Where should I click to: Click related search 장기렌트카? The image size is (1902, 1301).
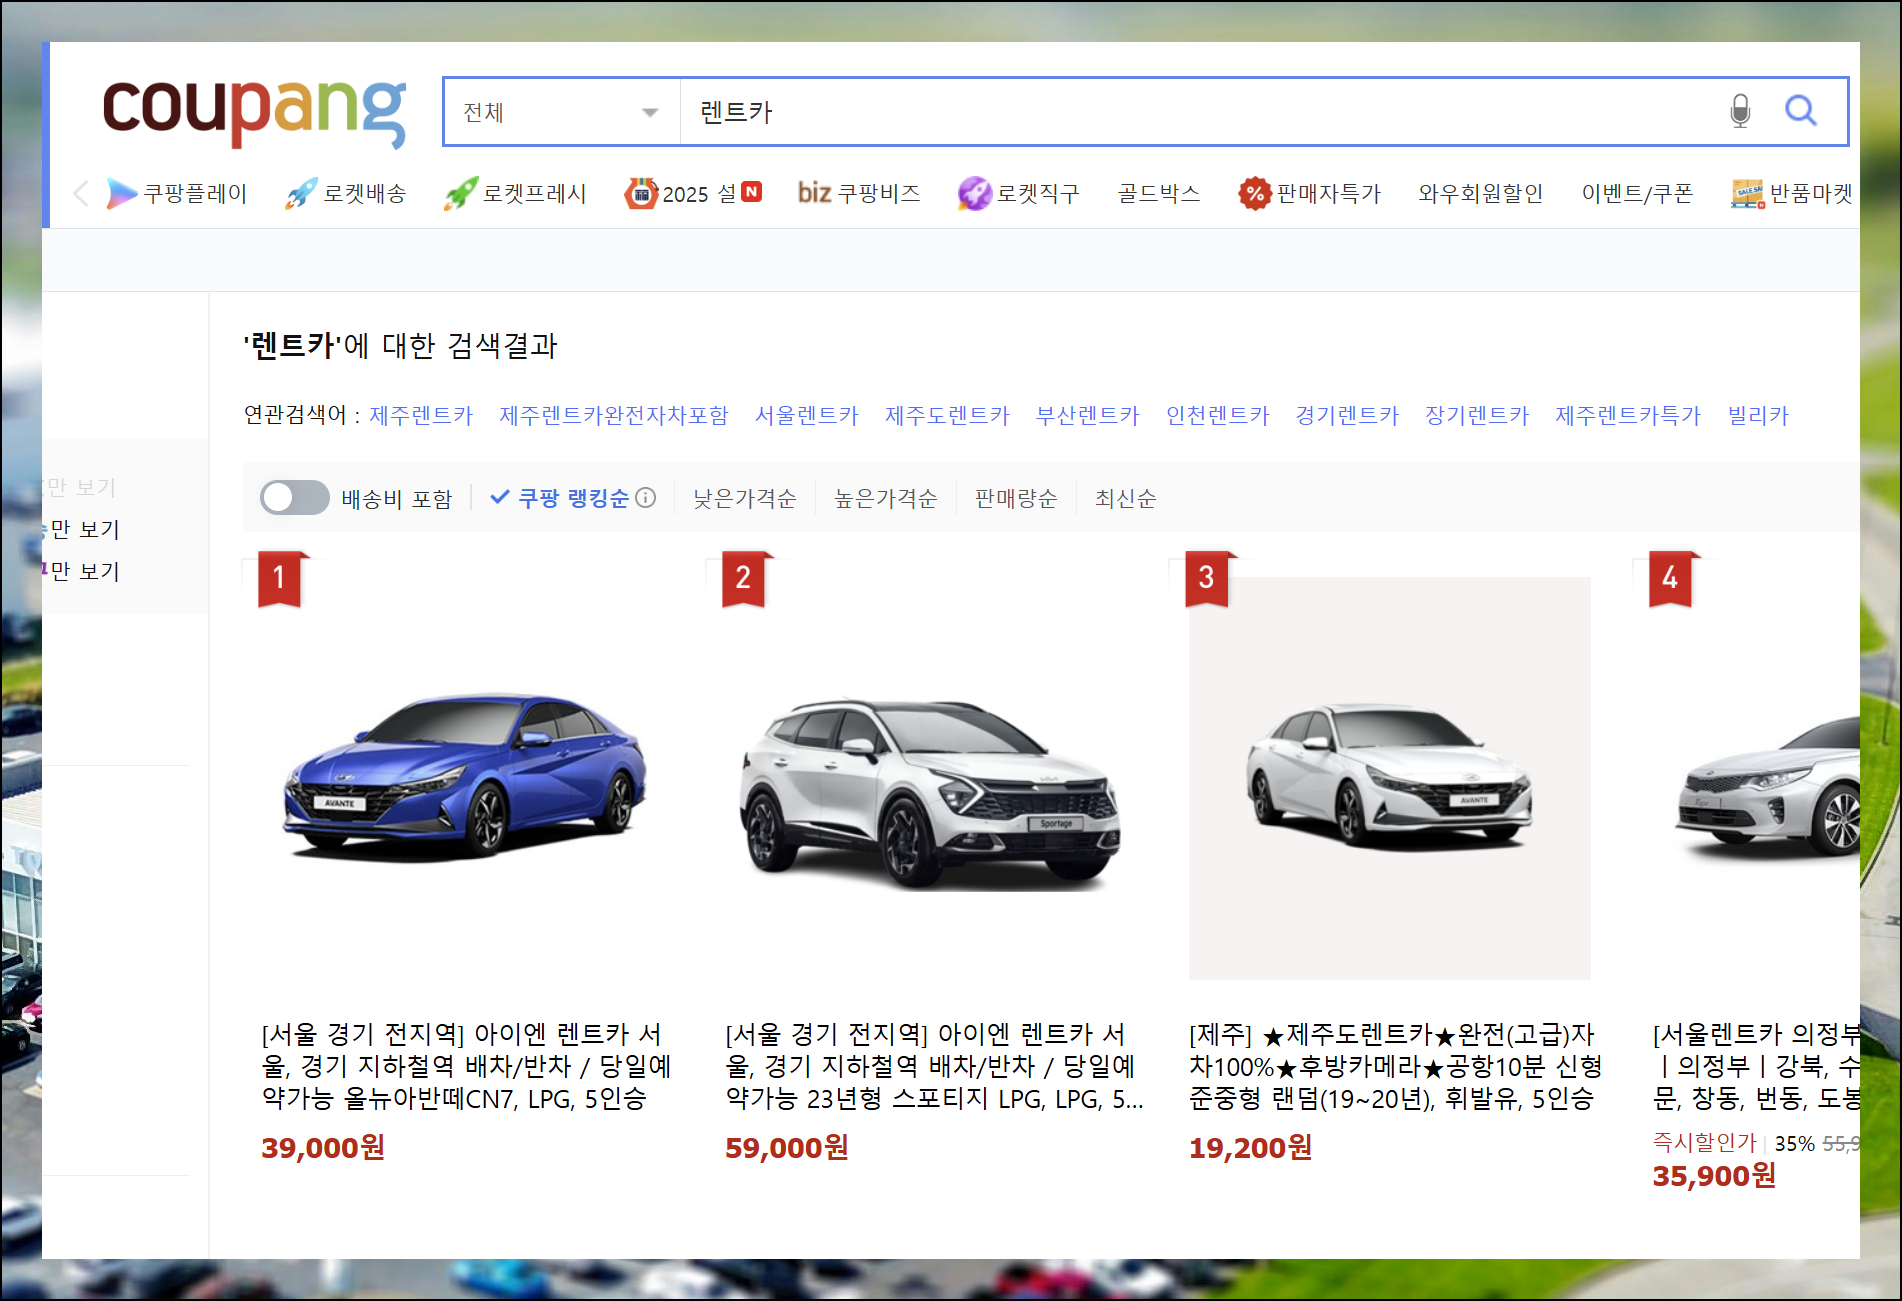click(1477, 415)
